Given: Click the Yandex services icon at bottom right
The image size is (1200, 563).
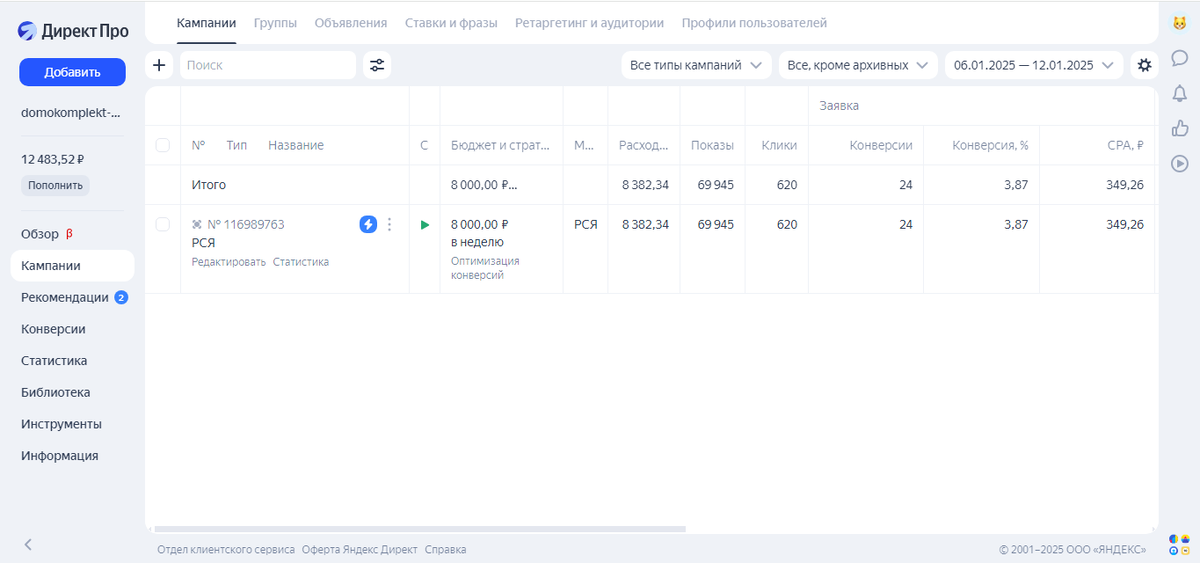Looking at the screenshot, I should coord(1179,544).
